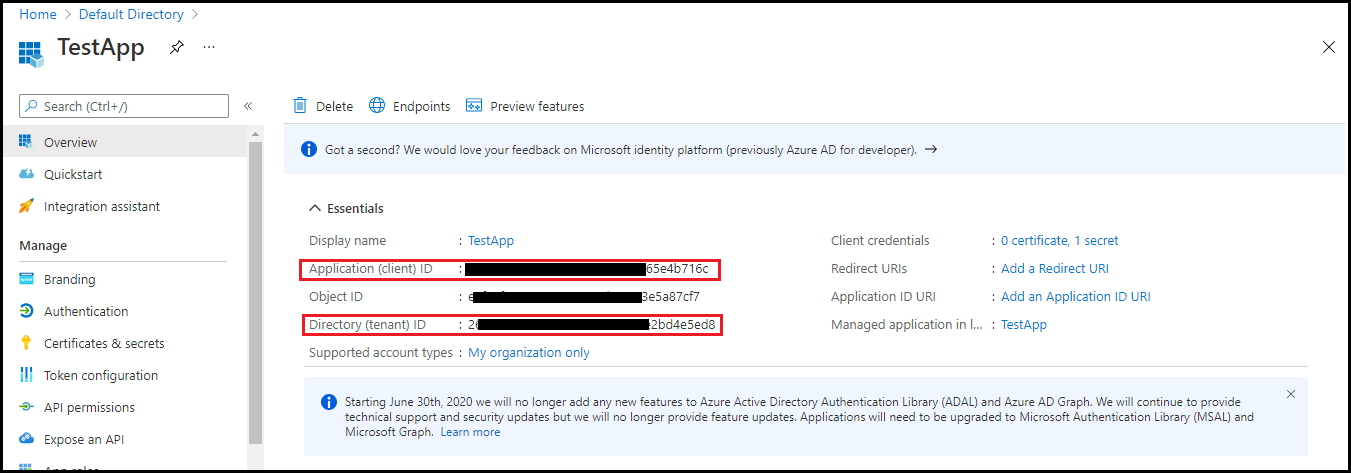
Task: Go to Home breadcrumb
Action: click(38, 14)
